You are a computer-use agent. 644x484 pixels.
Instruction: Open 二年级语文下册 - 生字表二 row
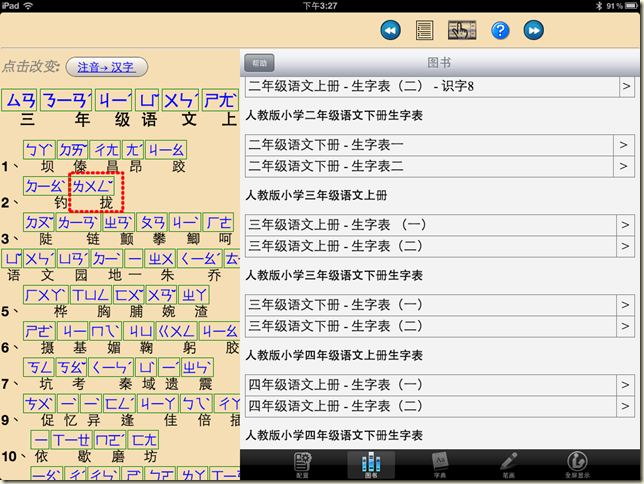point(440,166)
